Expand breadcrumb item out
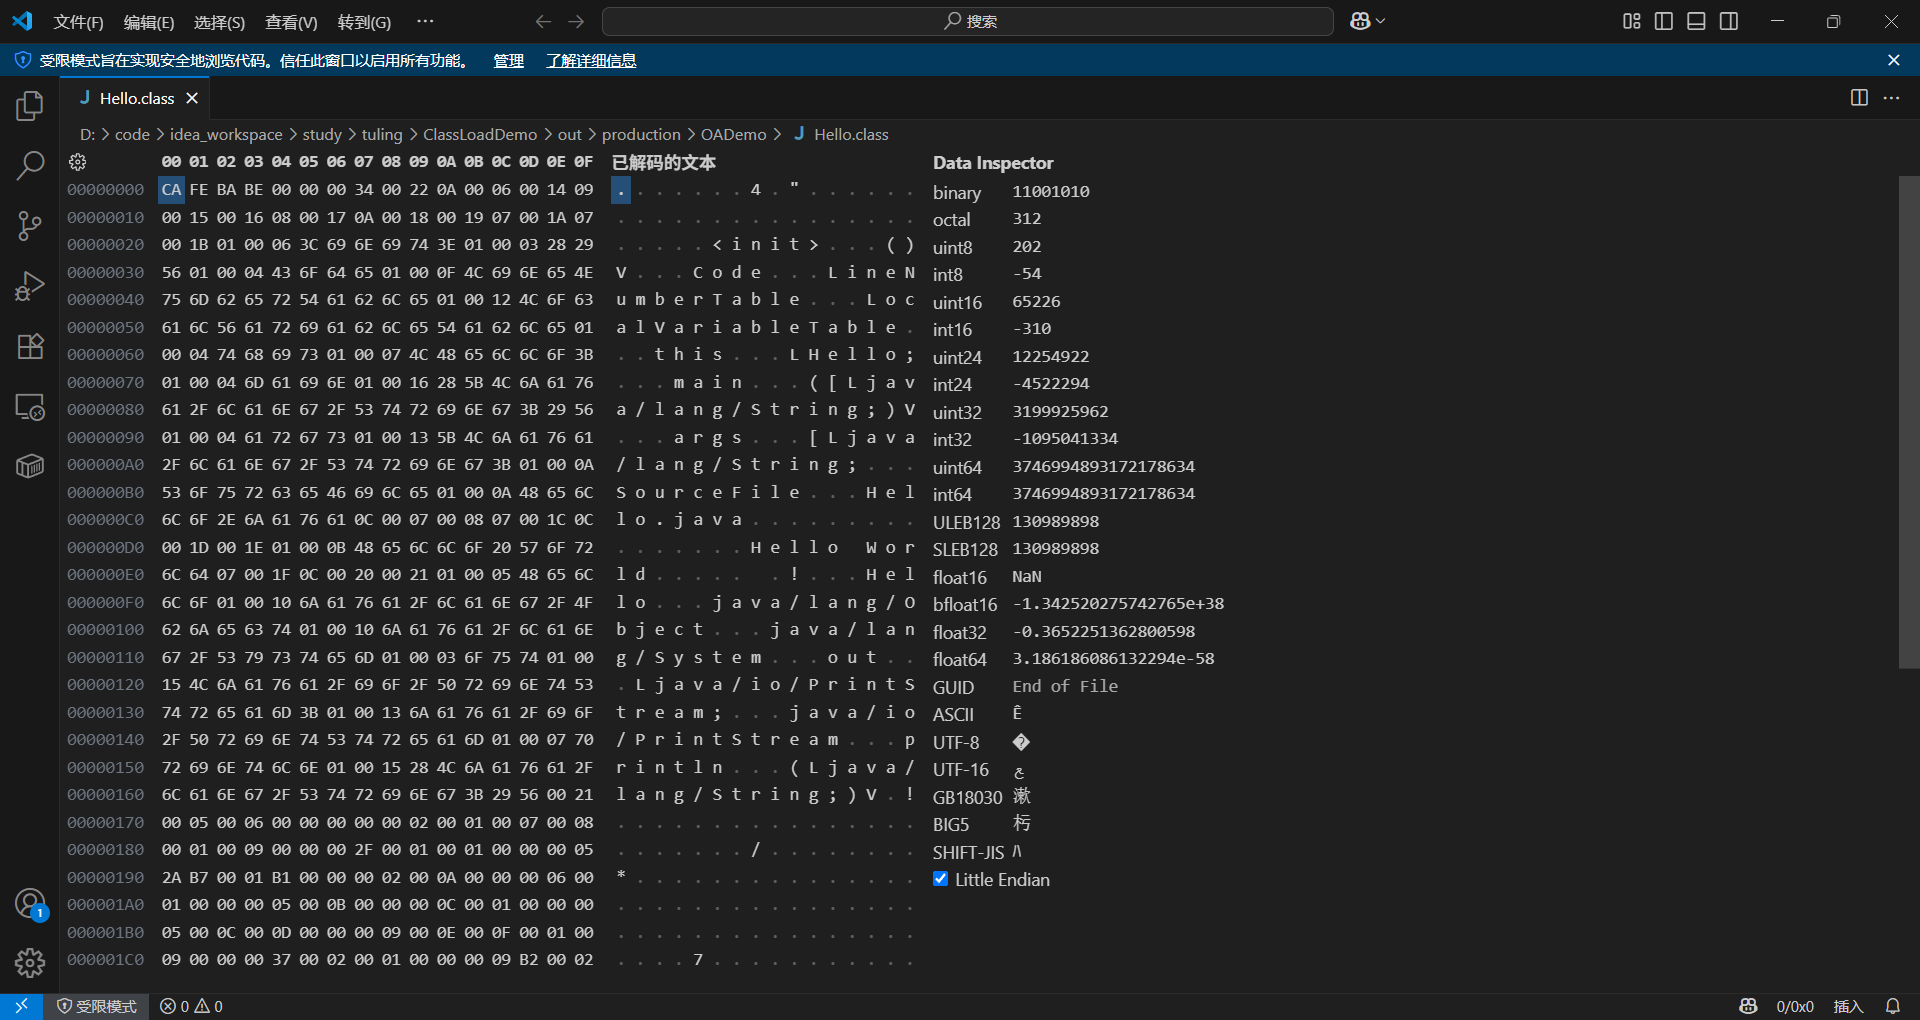 pyautogui.click(x=569, y=134)
